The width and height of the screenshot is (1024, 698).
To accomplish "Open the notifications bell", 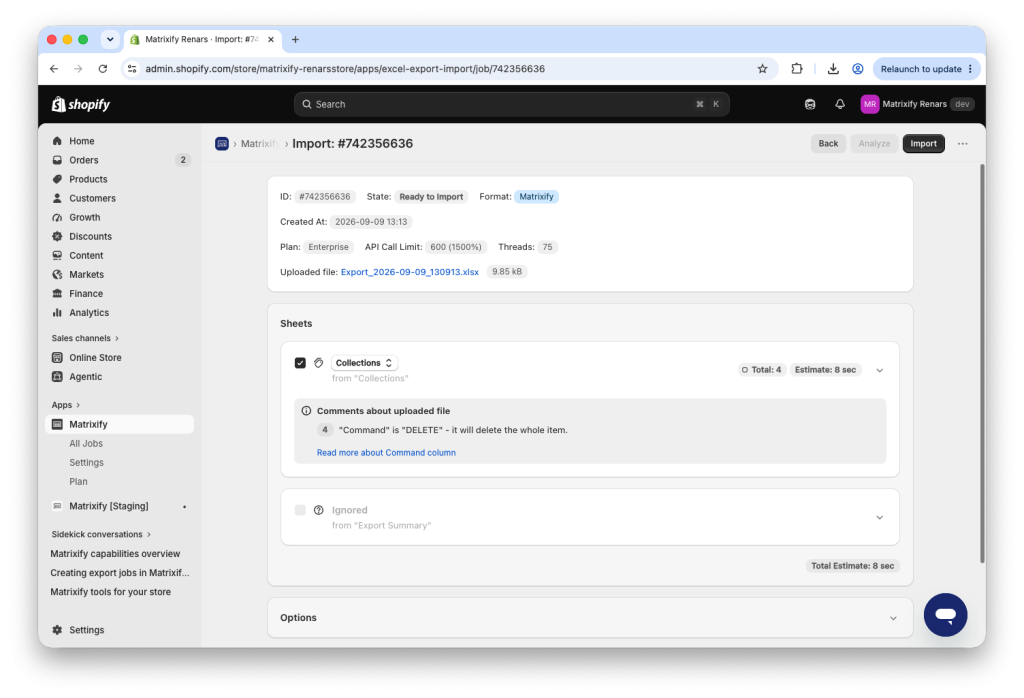I will [x=840, y=104].
